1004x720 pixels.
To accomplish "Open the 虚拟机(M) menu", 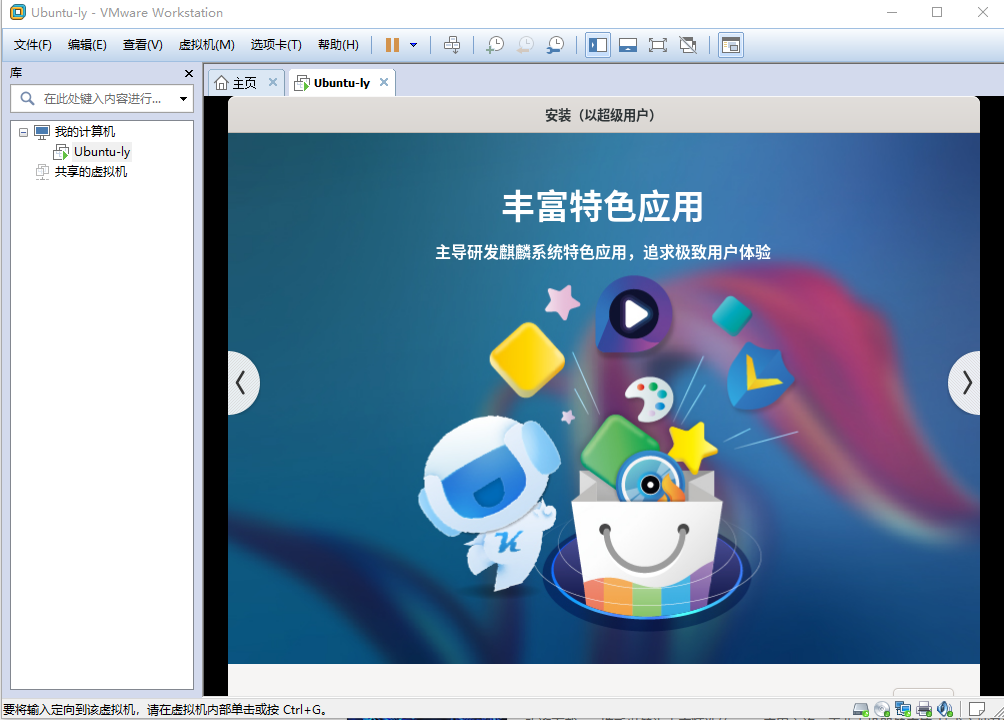I will point(206,45).
